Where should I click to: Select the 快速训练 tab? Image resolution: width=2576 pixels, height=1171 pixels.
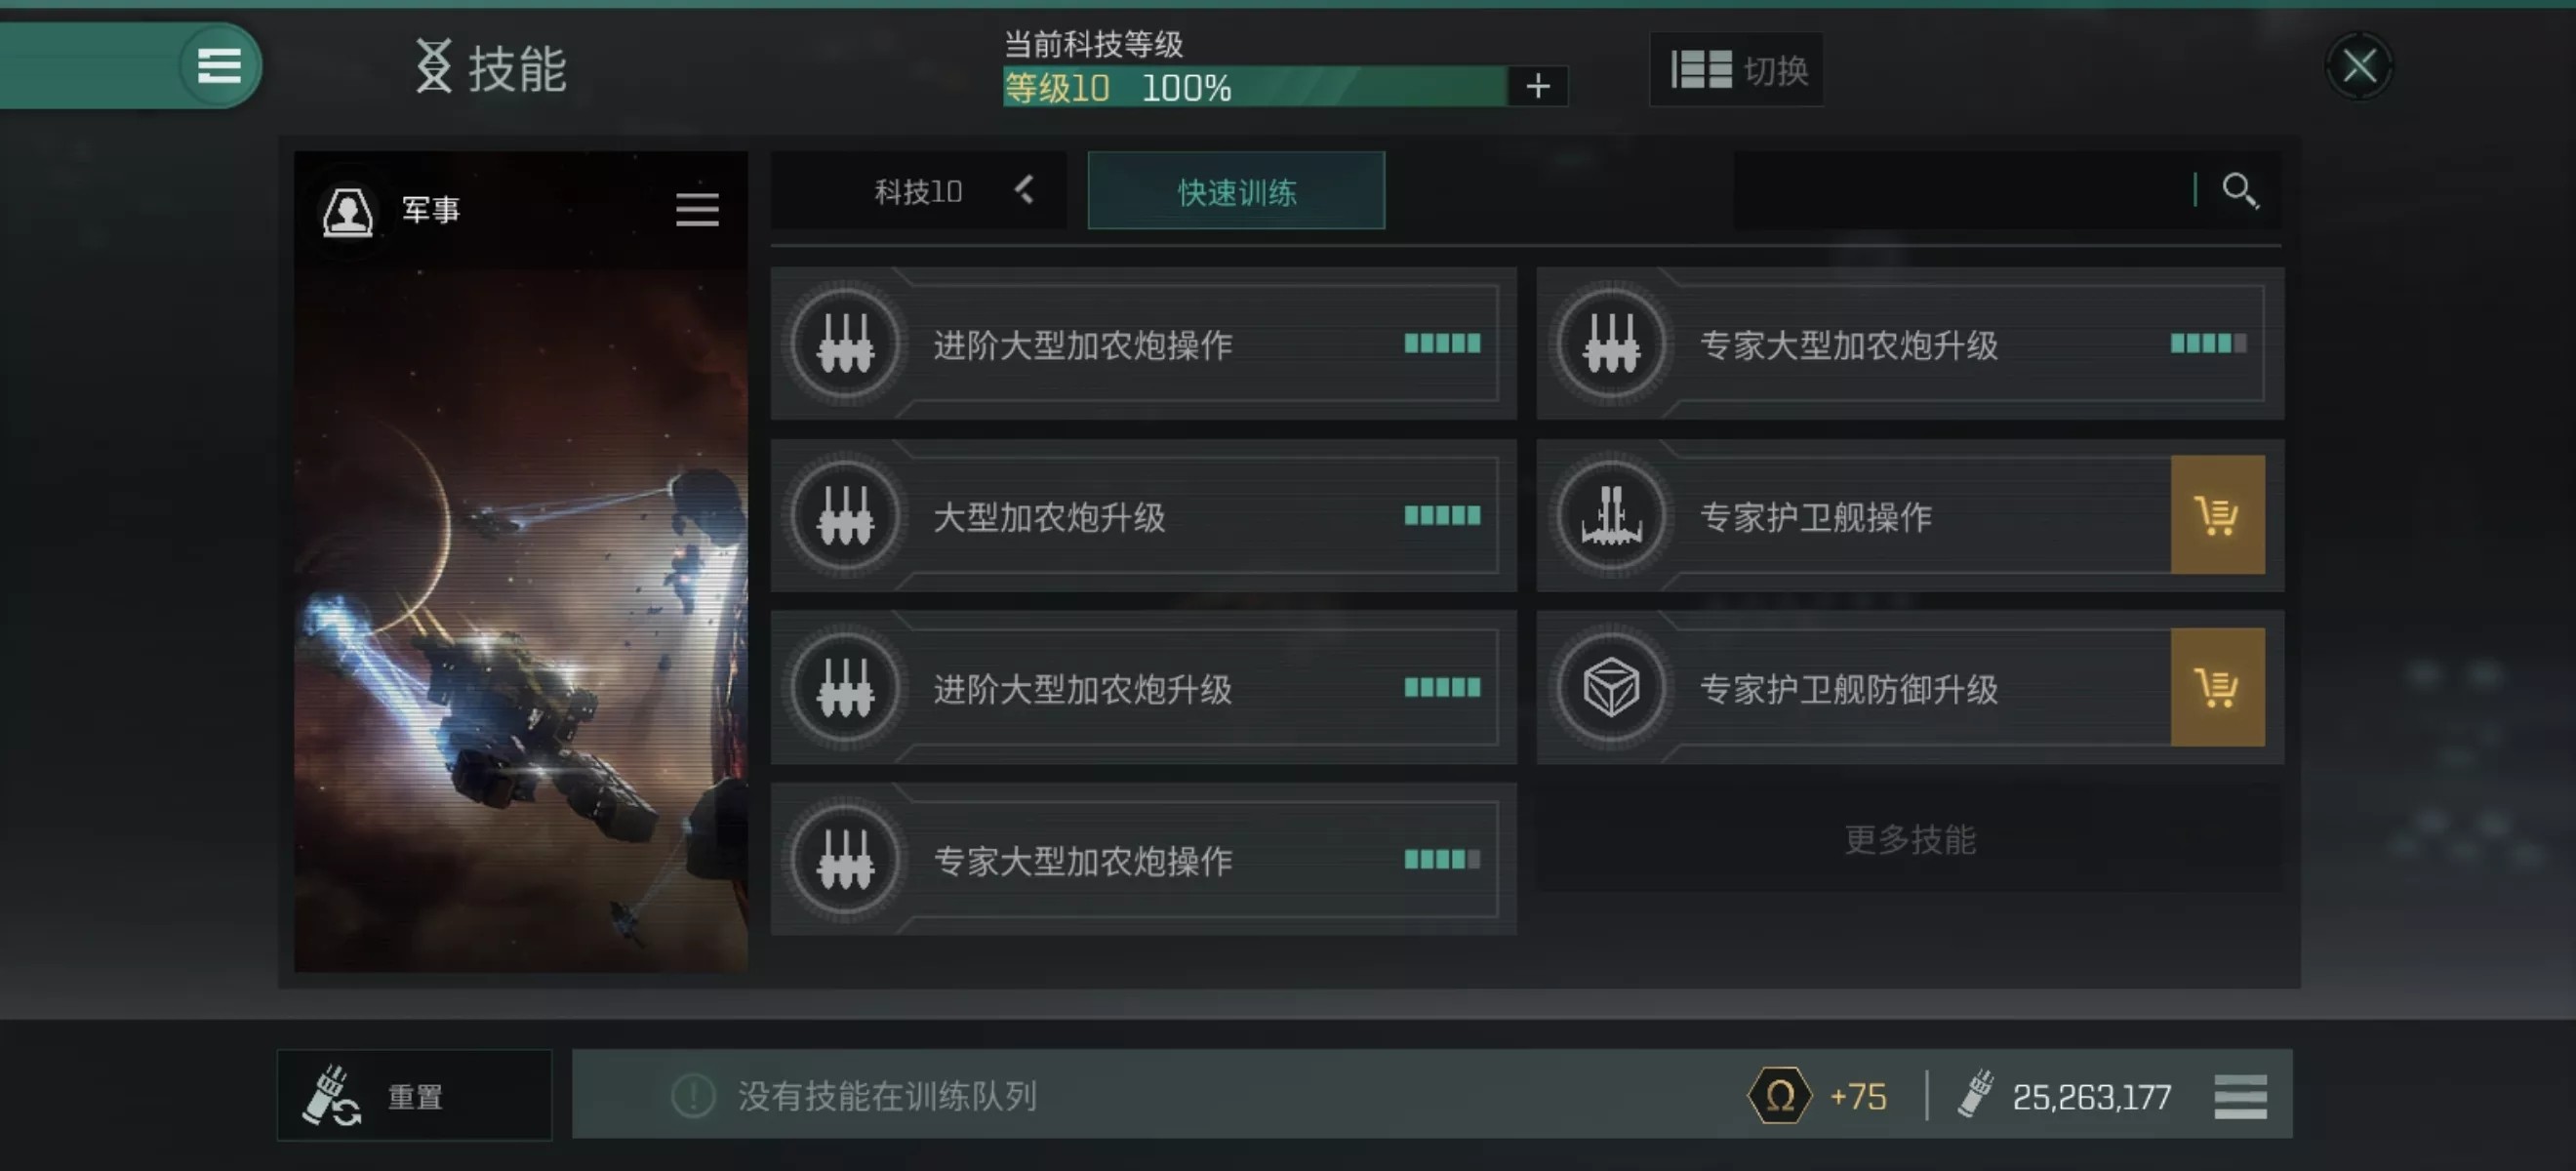[1236, 191]
